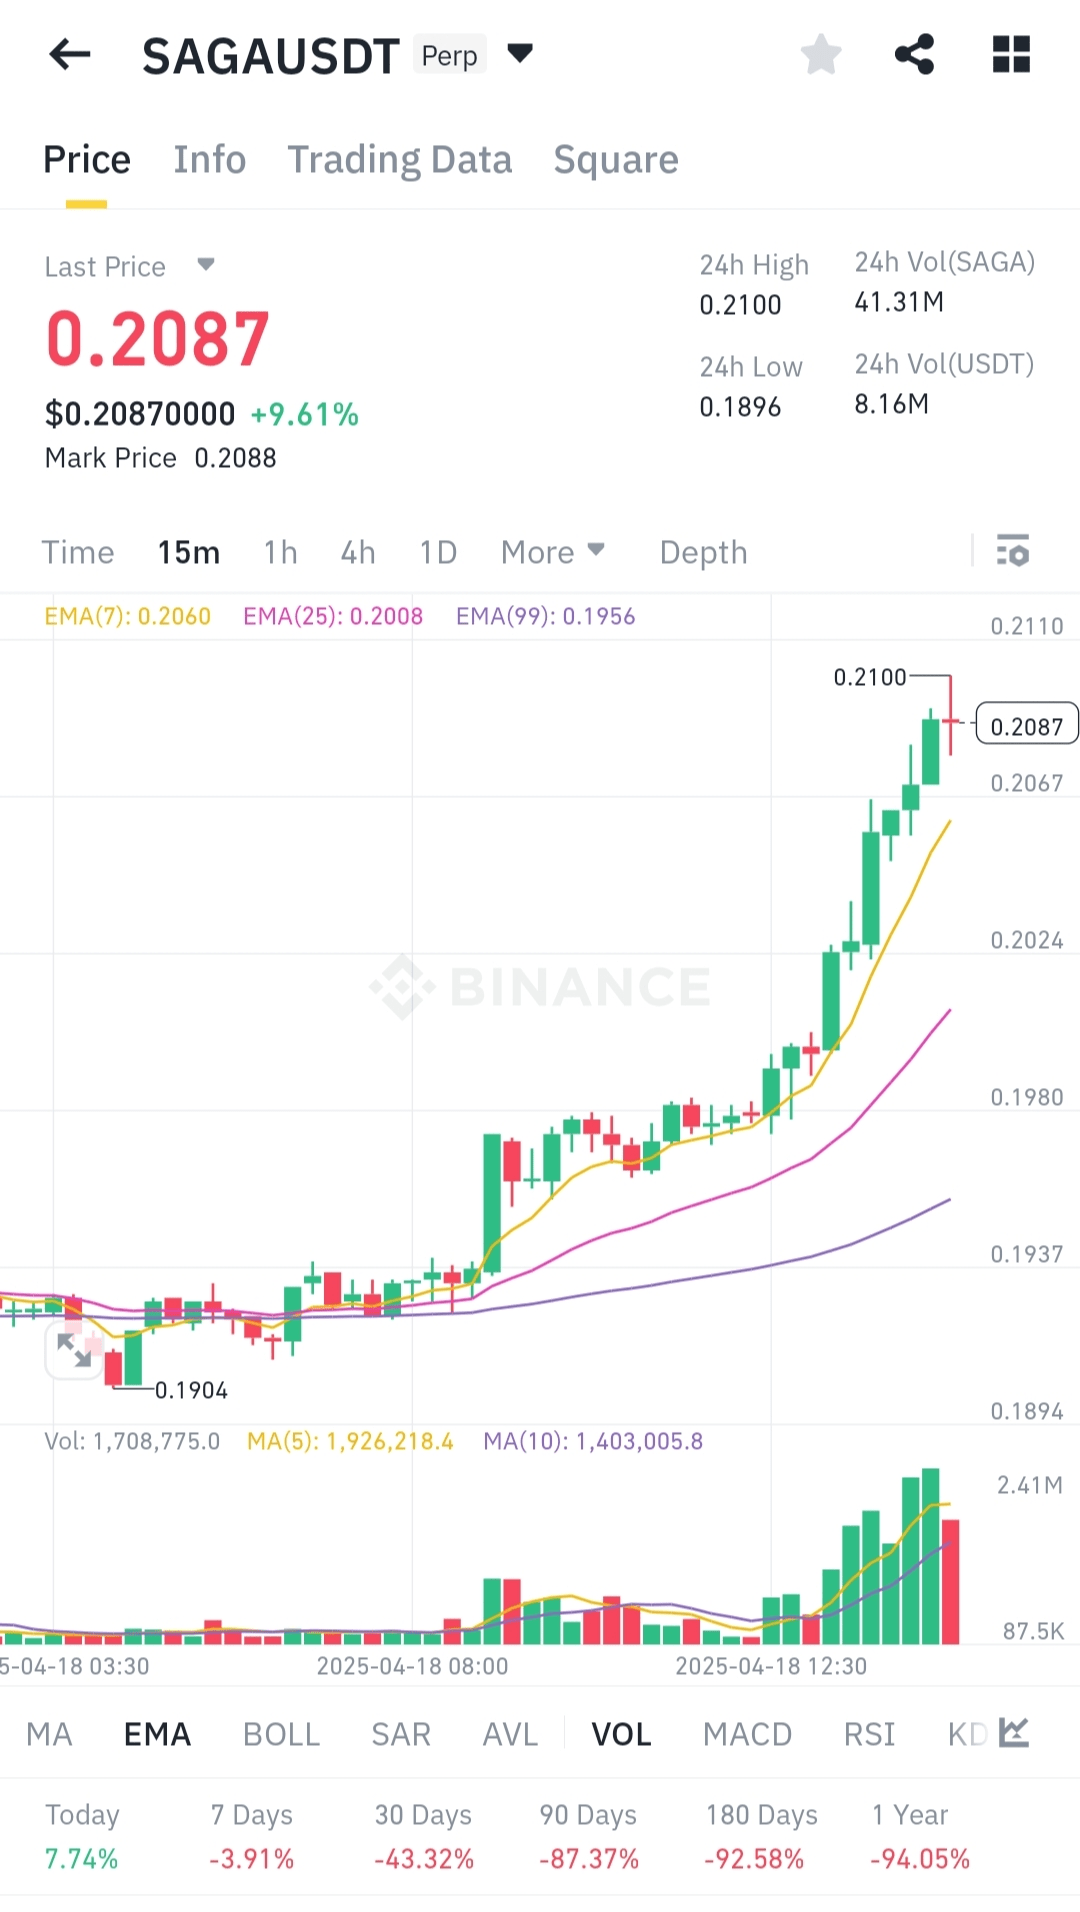Open the grid layout menu icon
1080x1912 pixels.
click(1011, 54)
